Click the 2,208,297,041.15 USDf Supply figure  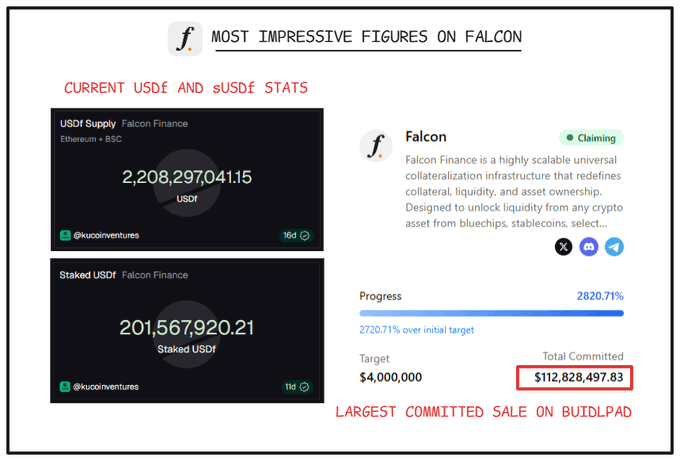(x=187, y=177)
